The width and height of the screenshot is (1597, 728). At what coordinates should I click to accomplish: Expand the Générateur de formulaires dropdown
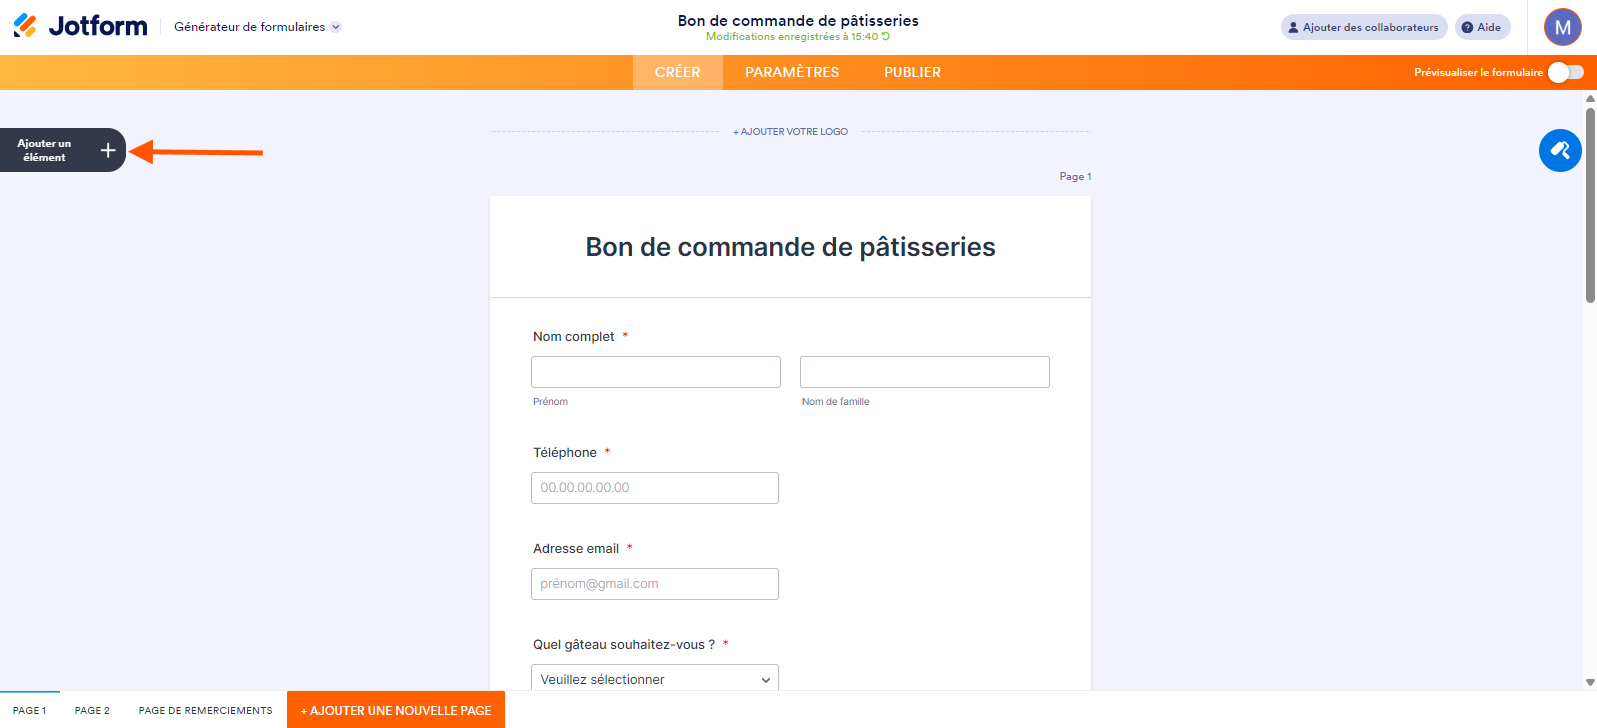click(336, 27)
